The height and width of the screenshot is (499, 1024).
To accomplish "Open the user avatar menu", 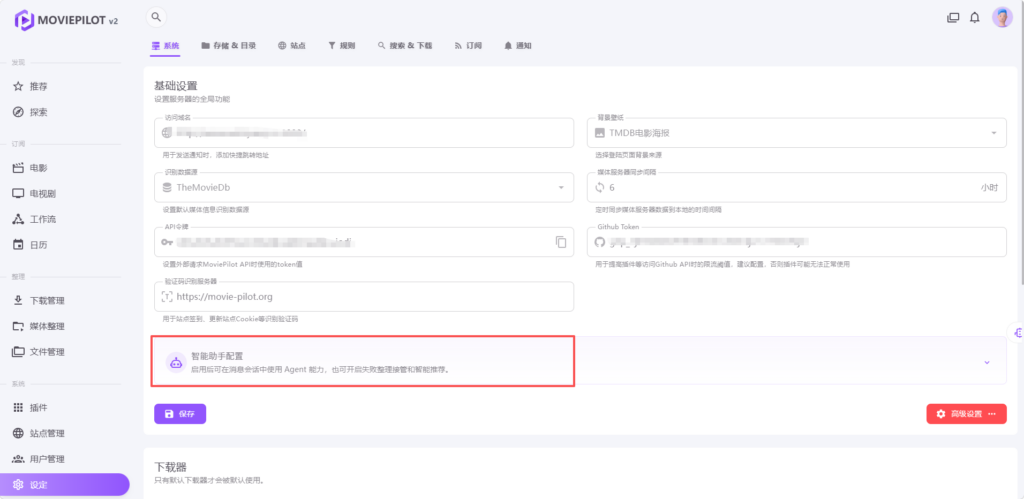I will [1002, 18].
